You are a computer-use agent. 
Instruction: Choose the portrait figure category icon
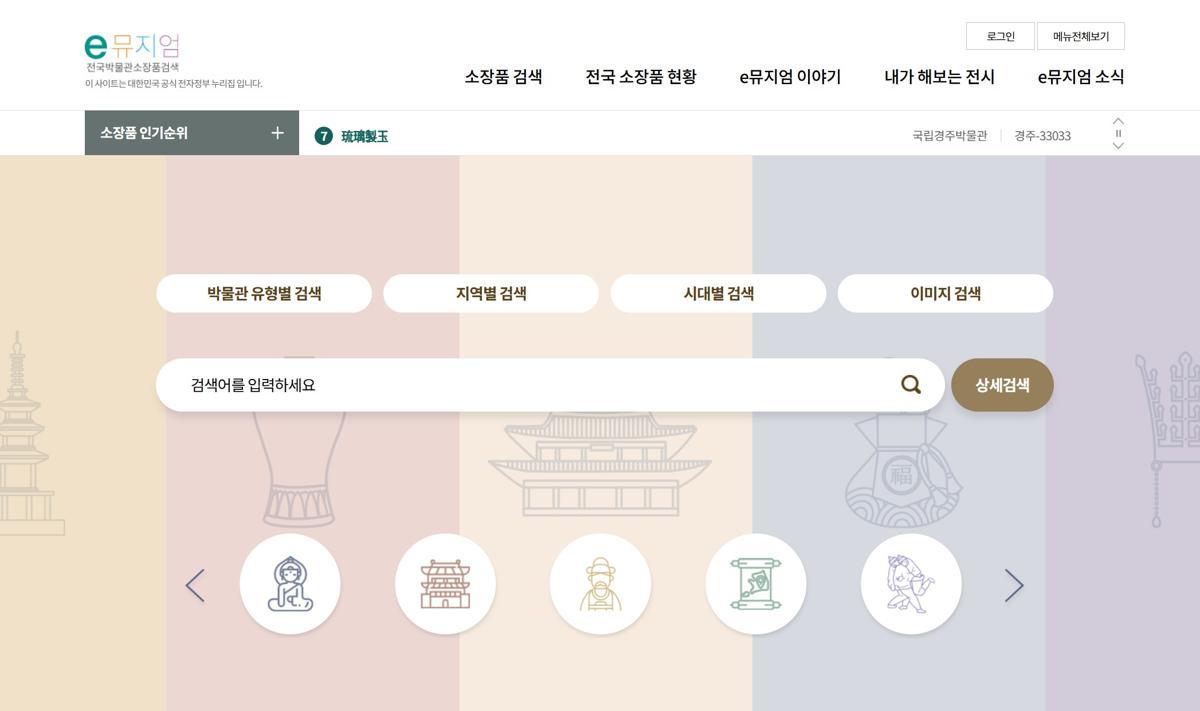pos(600,584)
